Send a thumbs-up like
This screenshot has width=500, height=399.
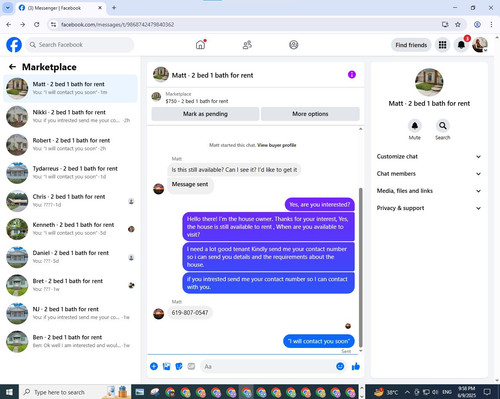coord(356,366)
